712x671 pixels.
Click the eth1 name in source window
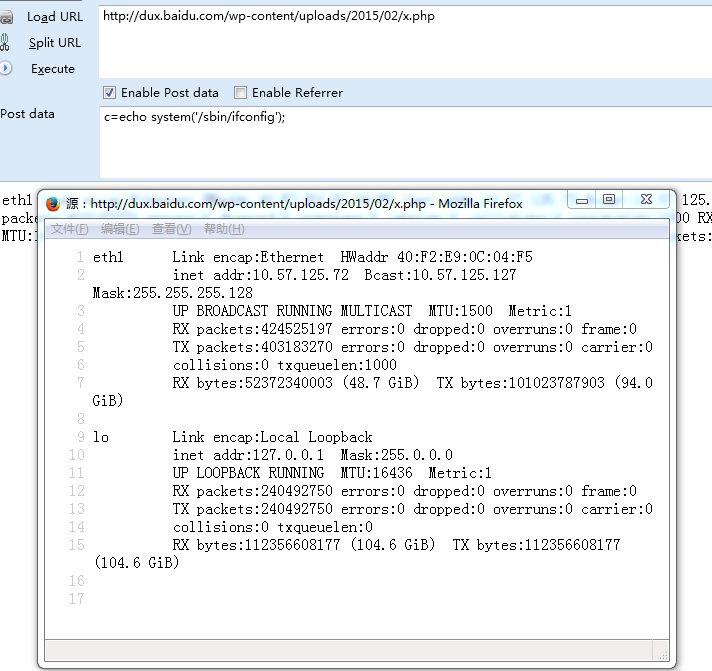pyautogui.click(x=108, y=257)
